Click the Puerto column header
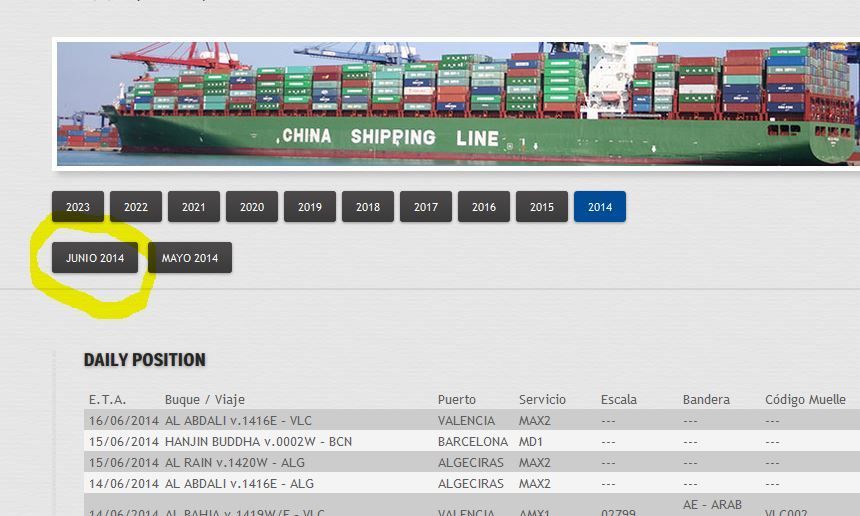 [457, 400]
